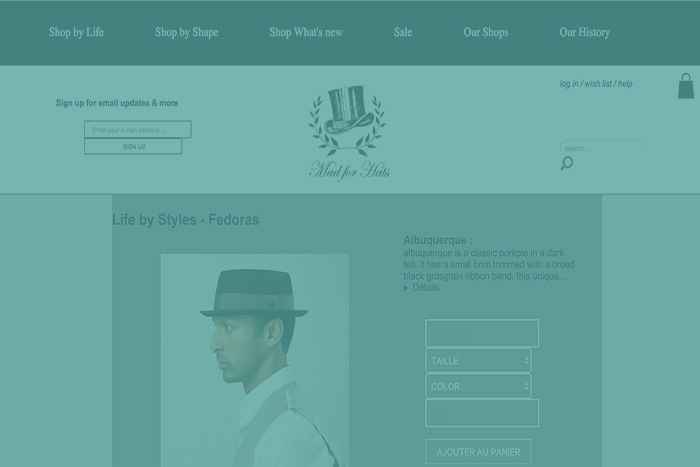Viewport: 700px width, 467px height.
Task: Click the log in link
Action: point(568,84)
